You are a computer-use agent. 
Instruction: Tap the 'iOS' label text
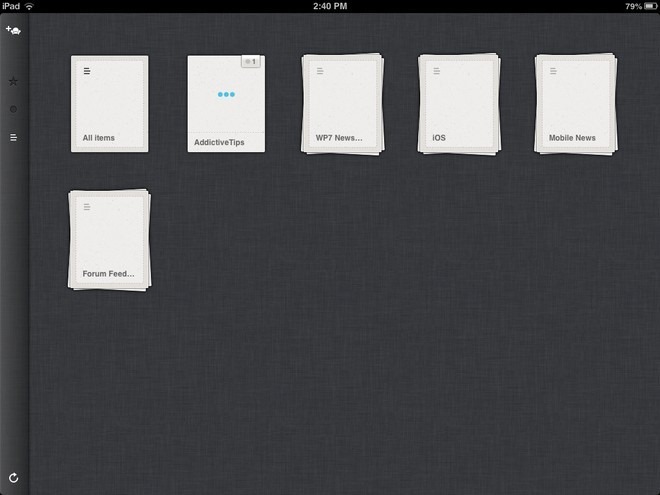439,138
